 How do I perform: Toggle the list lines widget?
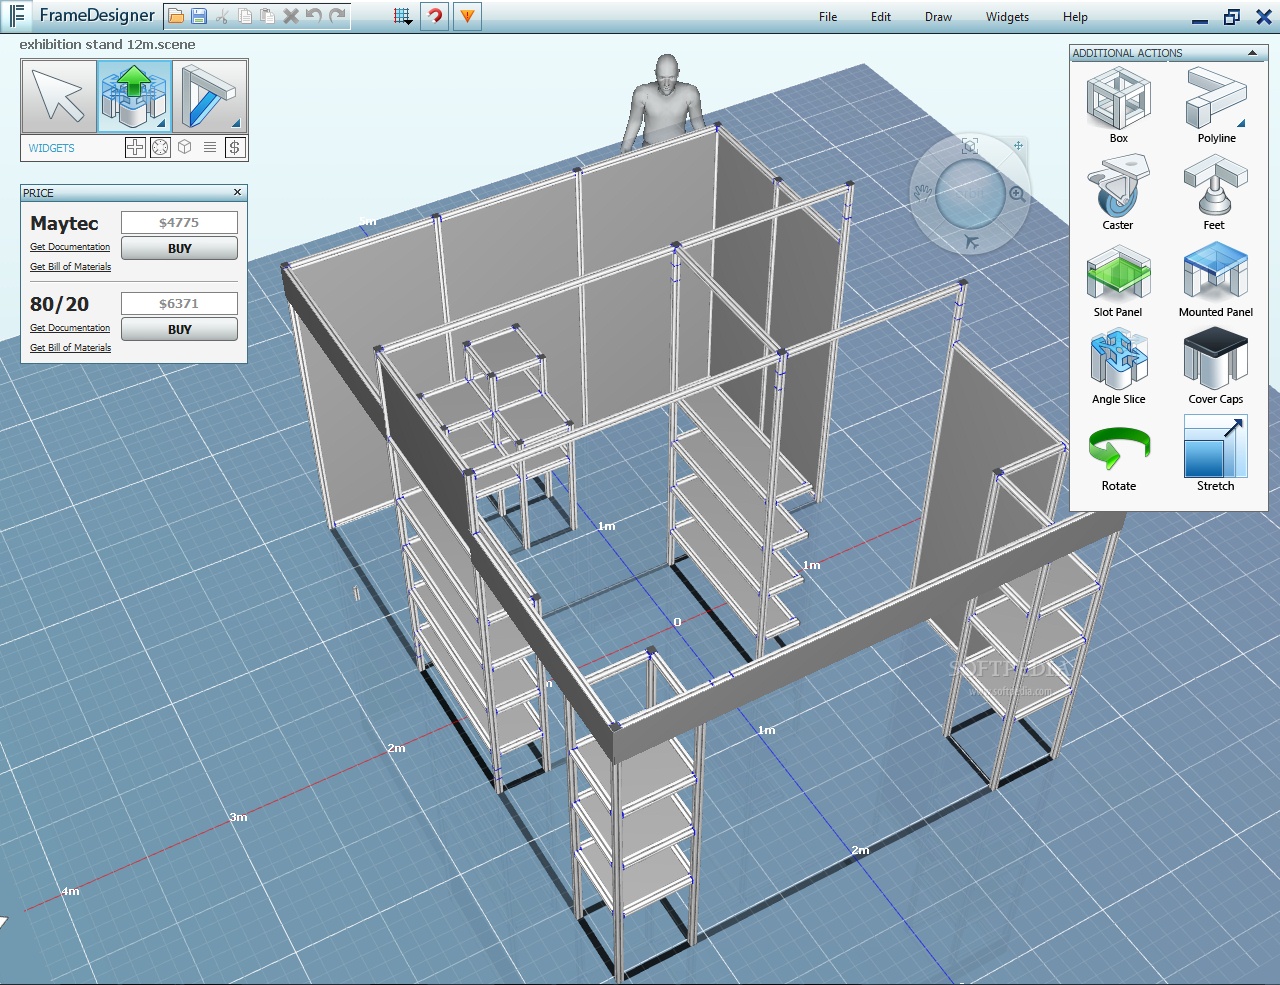point(210,148)
